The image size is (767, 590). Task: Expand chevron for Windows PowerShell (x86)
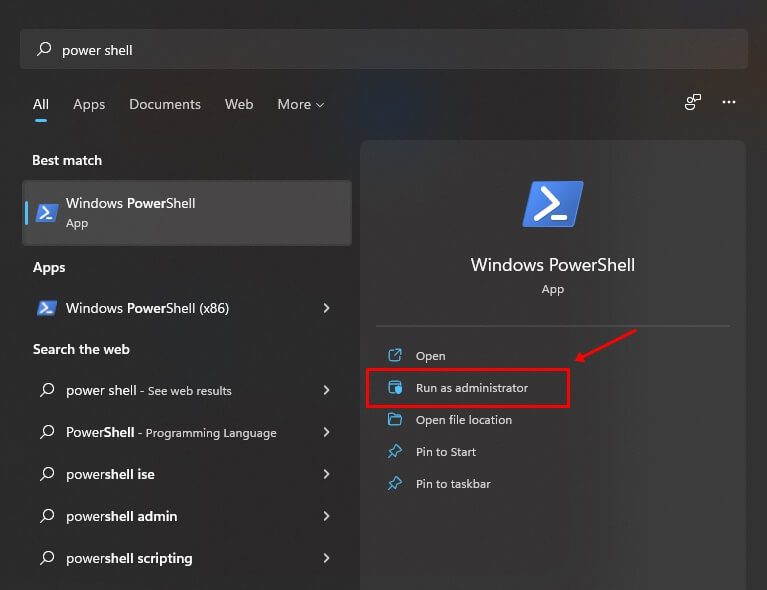(326, 308)
